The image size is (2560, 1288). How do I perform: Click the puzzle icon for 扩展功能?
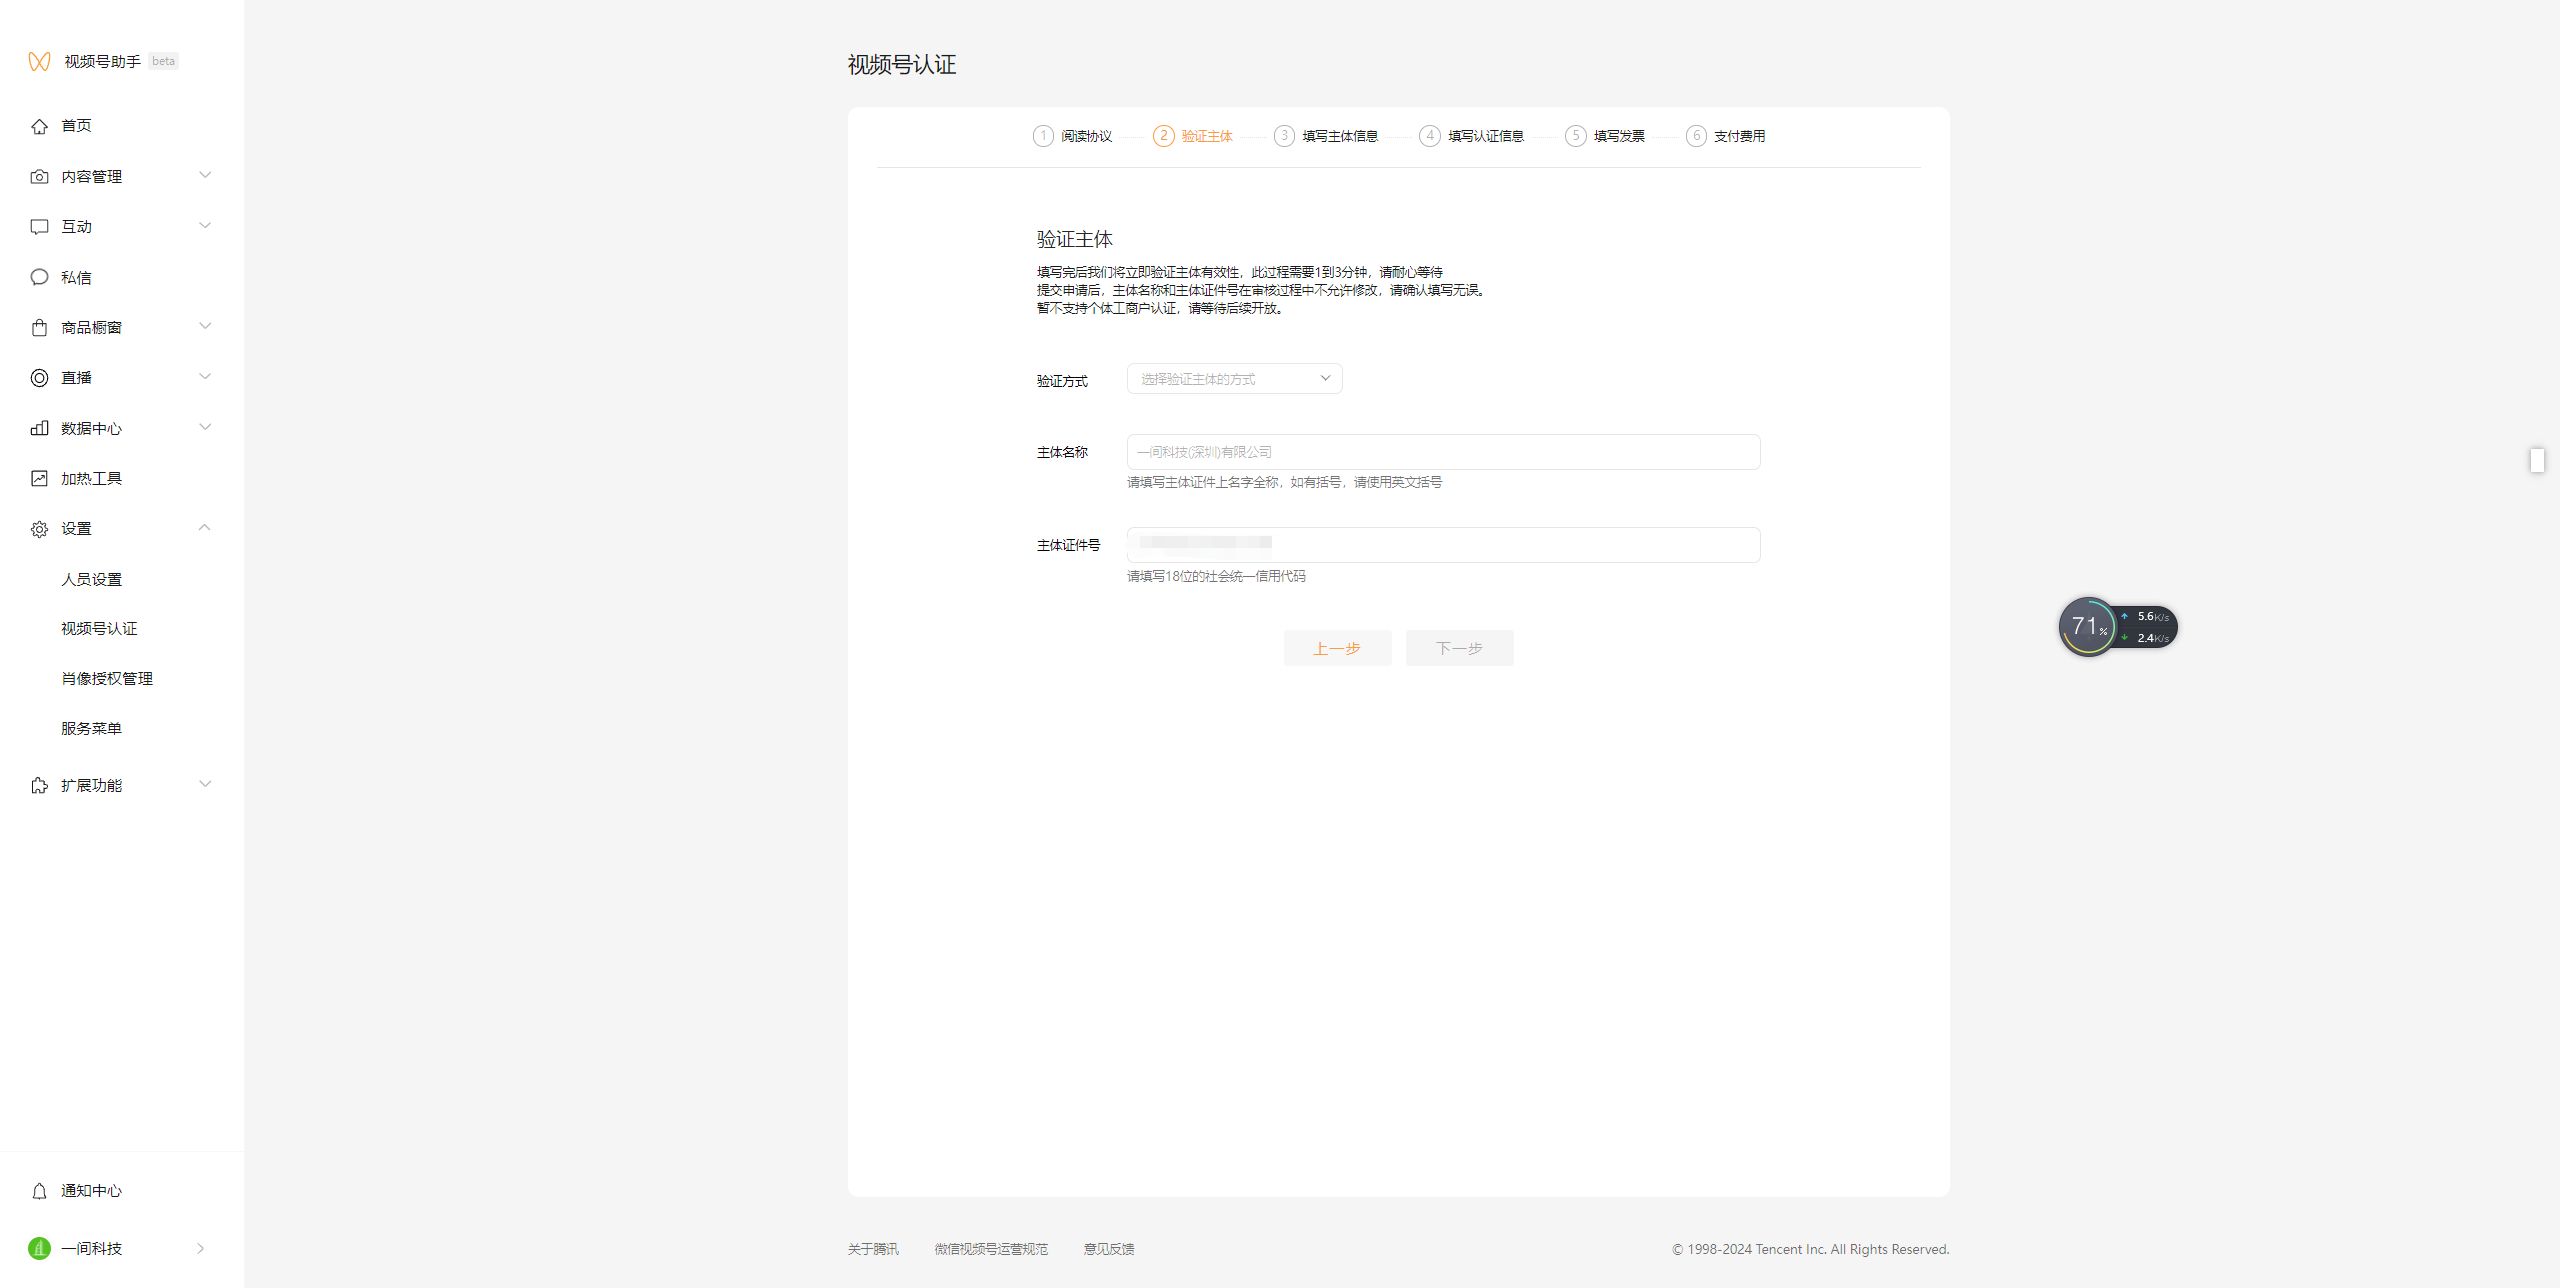pos(39,786)
